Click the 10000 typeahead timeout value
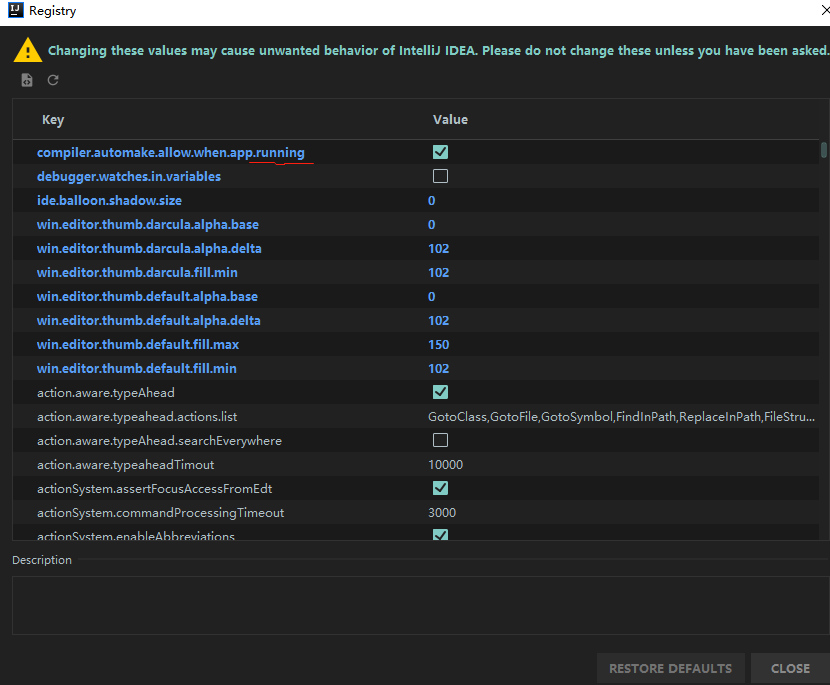Screen dimensions: 830x685 (x=445, y=465)
